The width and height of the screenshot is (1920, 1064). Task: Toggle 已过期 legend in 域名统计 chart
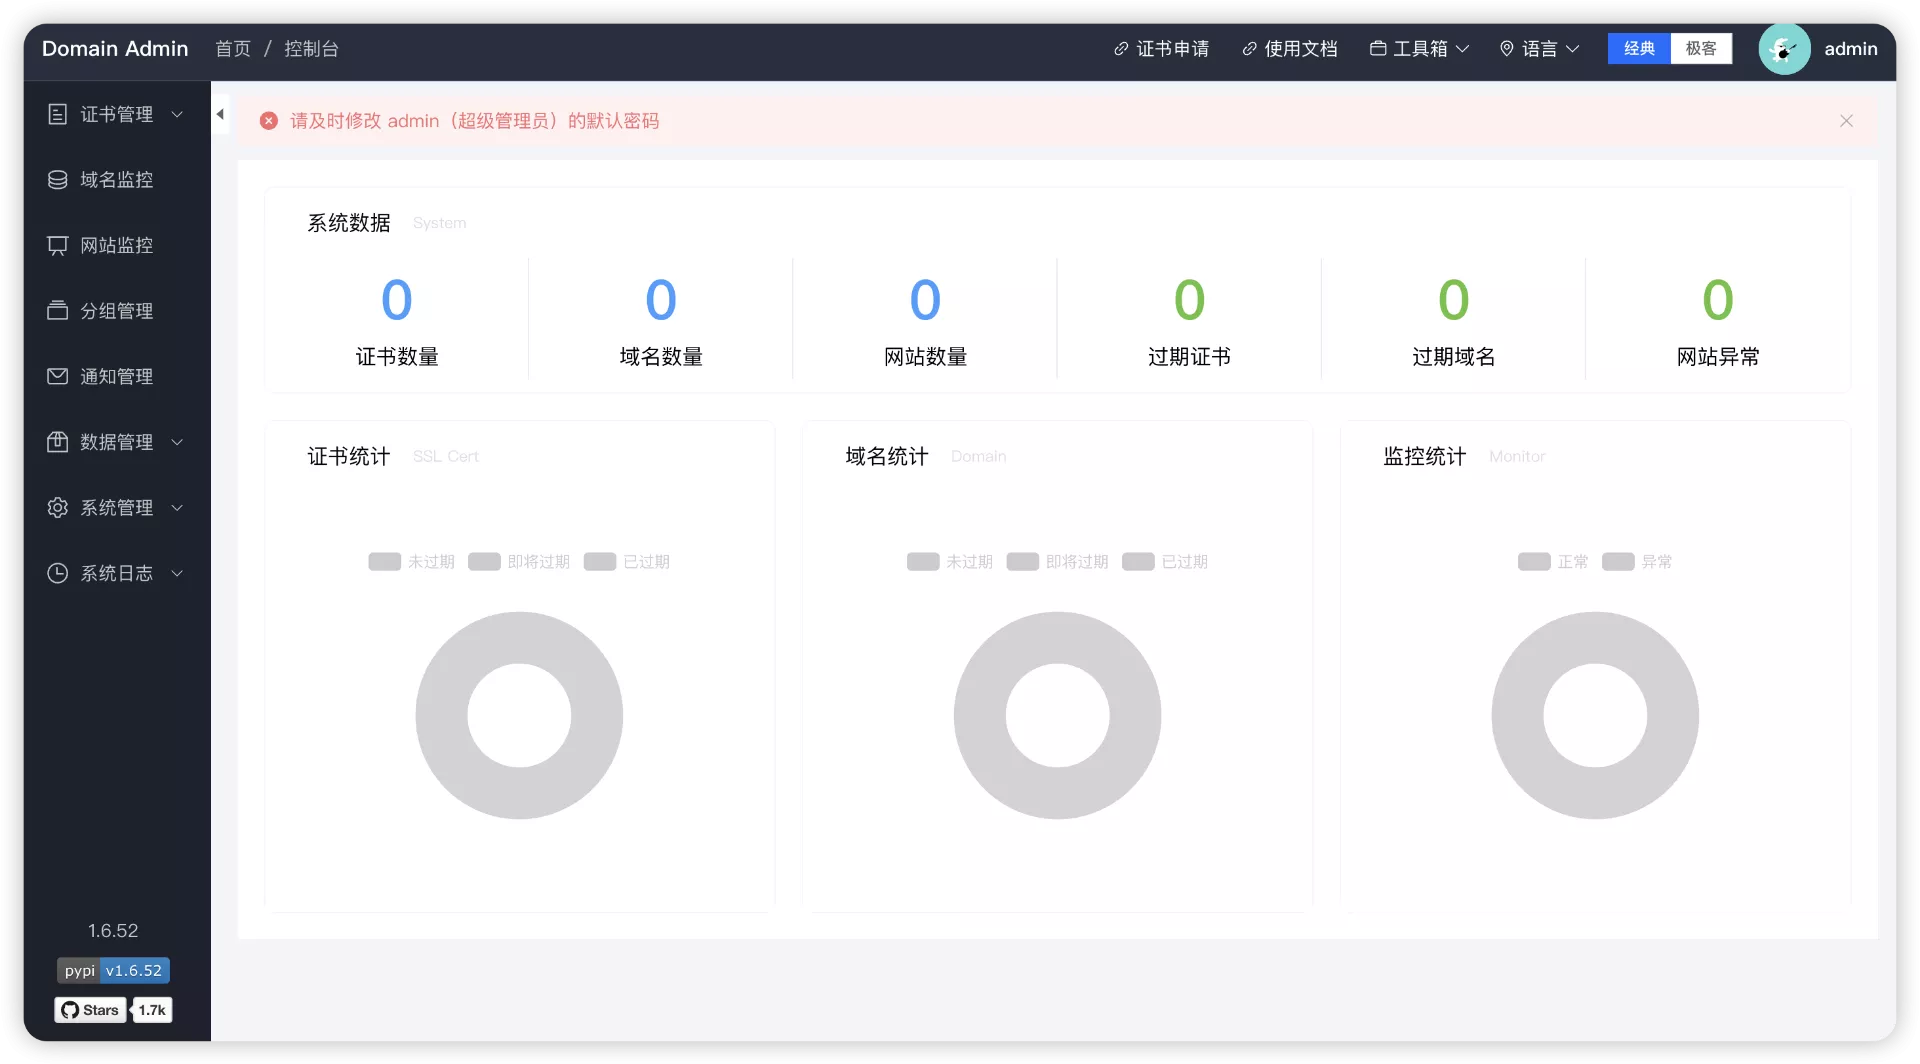(x=1165, y=562)
